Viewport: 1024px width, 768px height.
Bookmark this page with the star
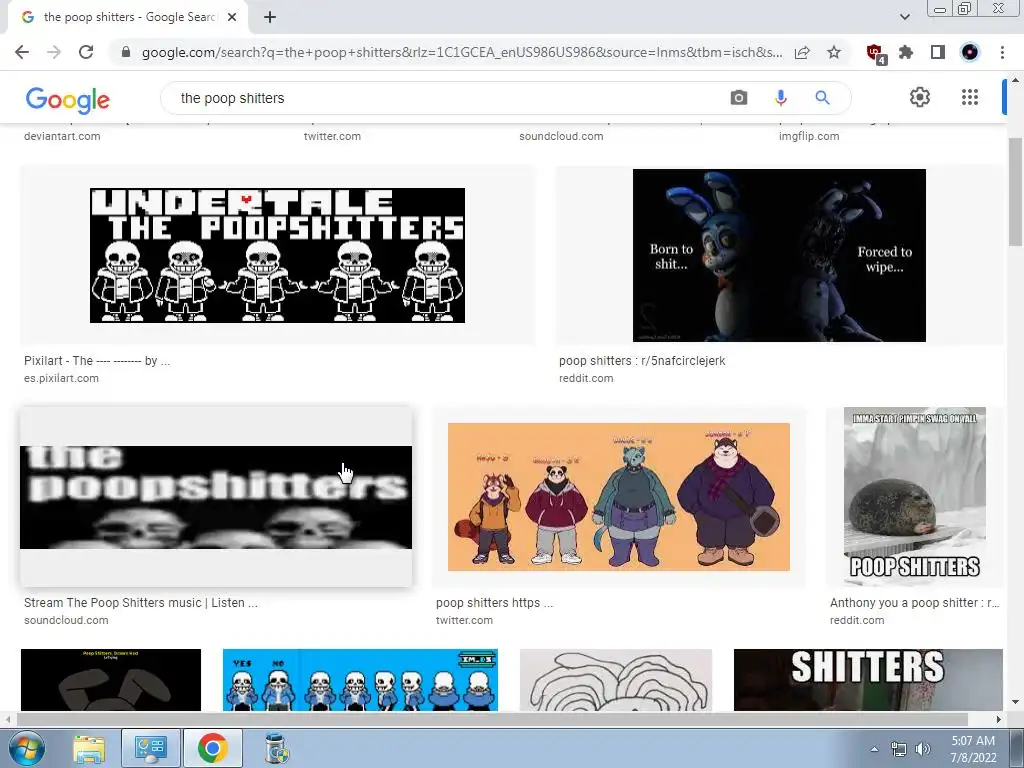[x=834, y=52]
